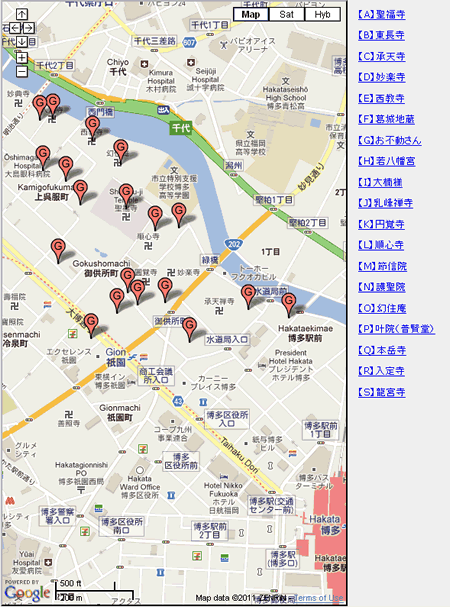Pan the map down with the arrow
450x607 pixels.
click(x=22, y=41)
